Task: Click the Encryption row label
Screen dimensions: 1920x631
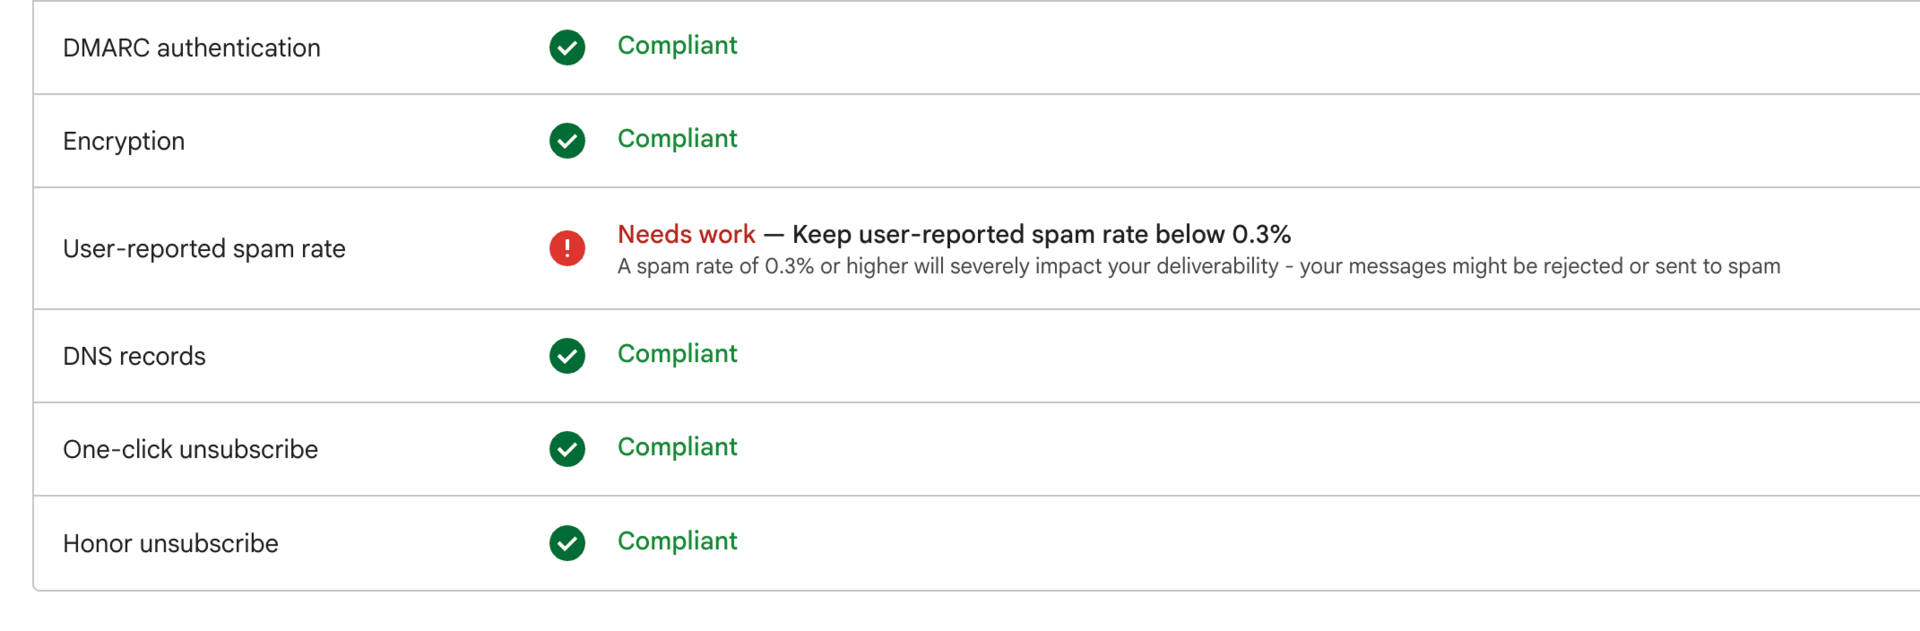Action: click(x=123, y=141)
